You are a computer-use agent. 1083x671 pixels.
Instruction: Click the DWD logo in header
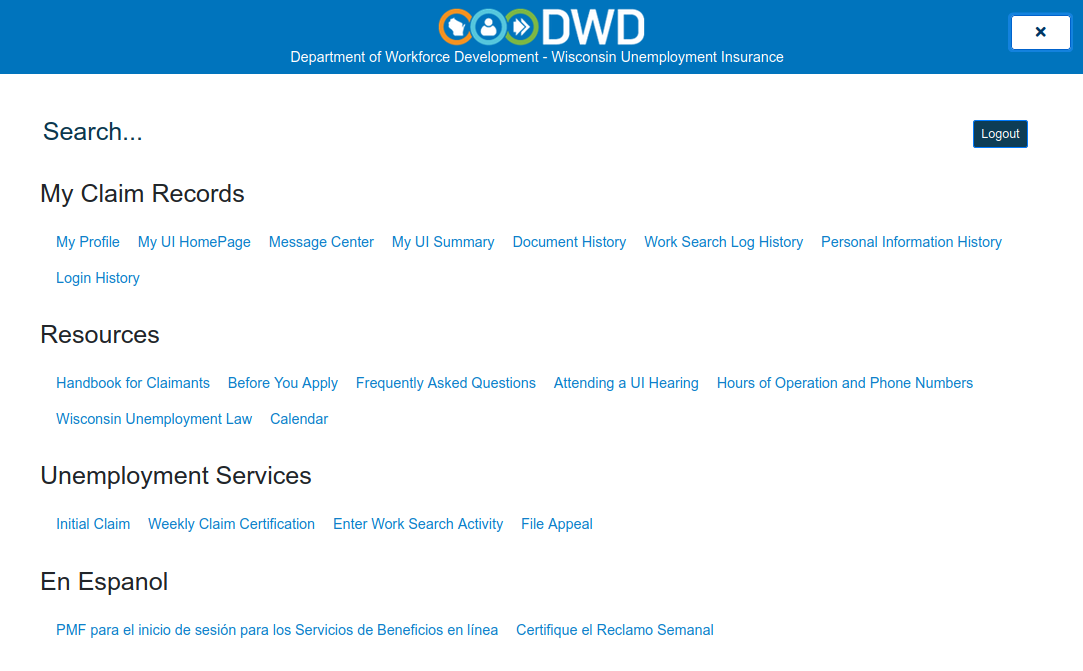(x=542, y=27)
